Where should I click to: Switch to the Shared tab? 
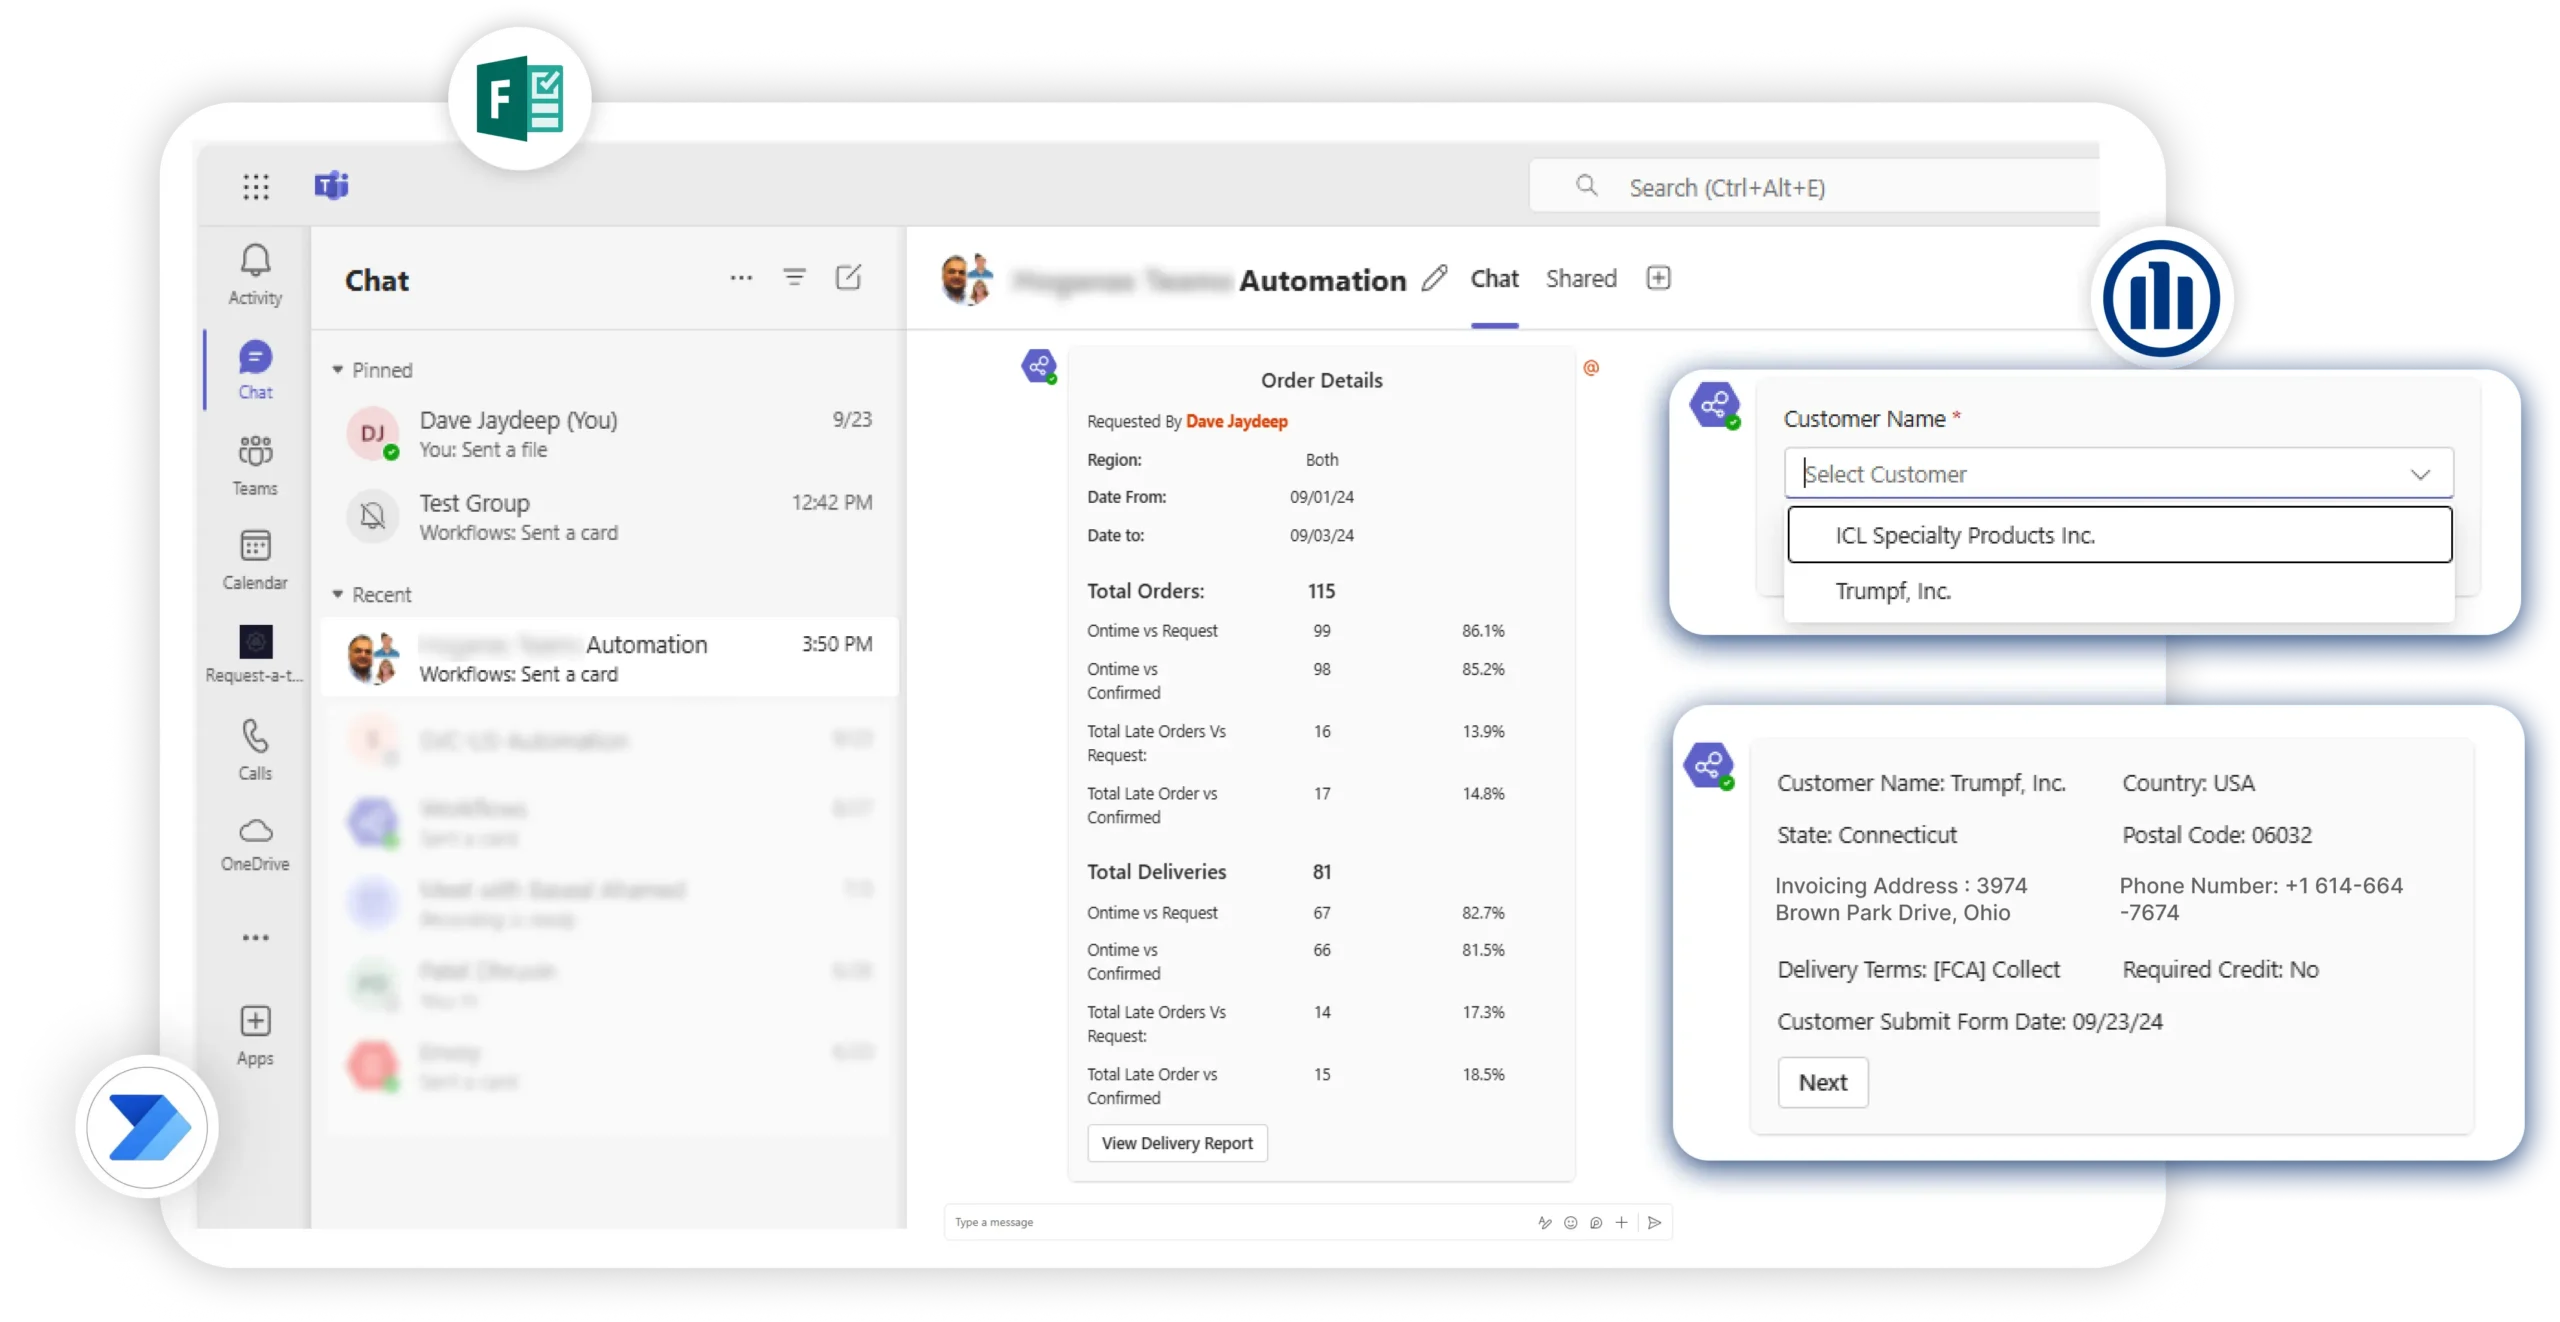coord(1581,278)
